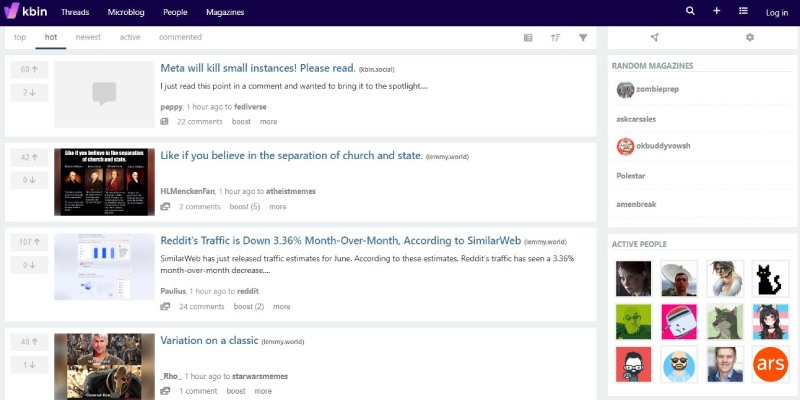The width and height of the screenshot is (800, 400).
Task: Downvote the church and state post
Action: coord(30,180)
